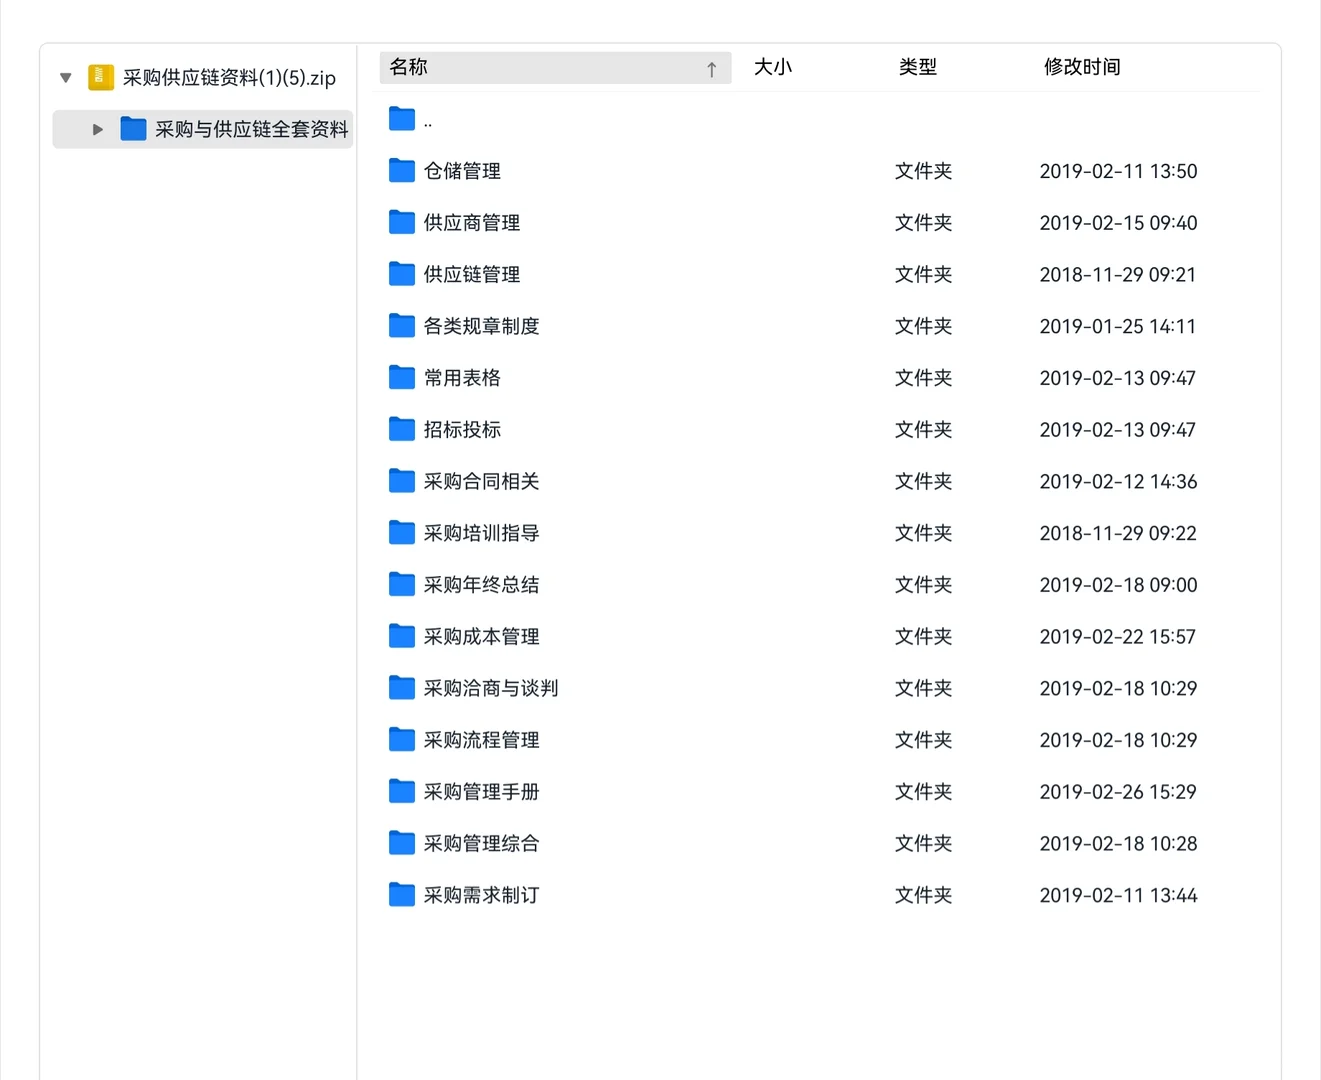Expand the 采购与供应链全套资料 tree node
This screenshot has height=1080, width=1321.
(x=97, y=128)
